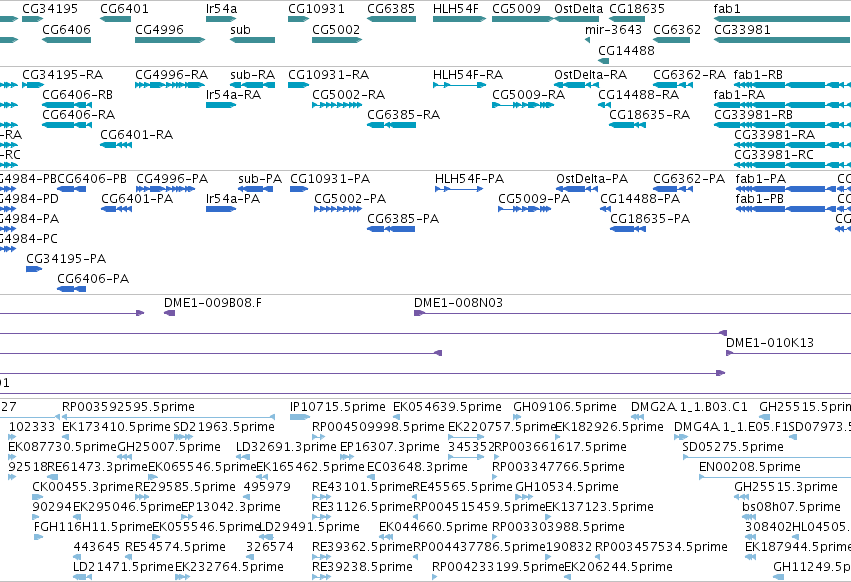Open transcript Ir54a-RA label
This screenshot has height=582, width=851.
point(233,94)
